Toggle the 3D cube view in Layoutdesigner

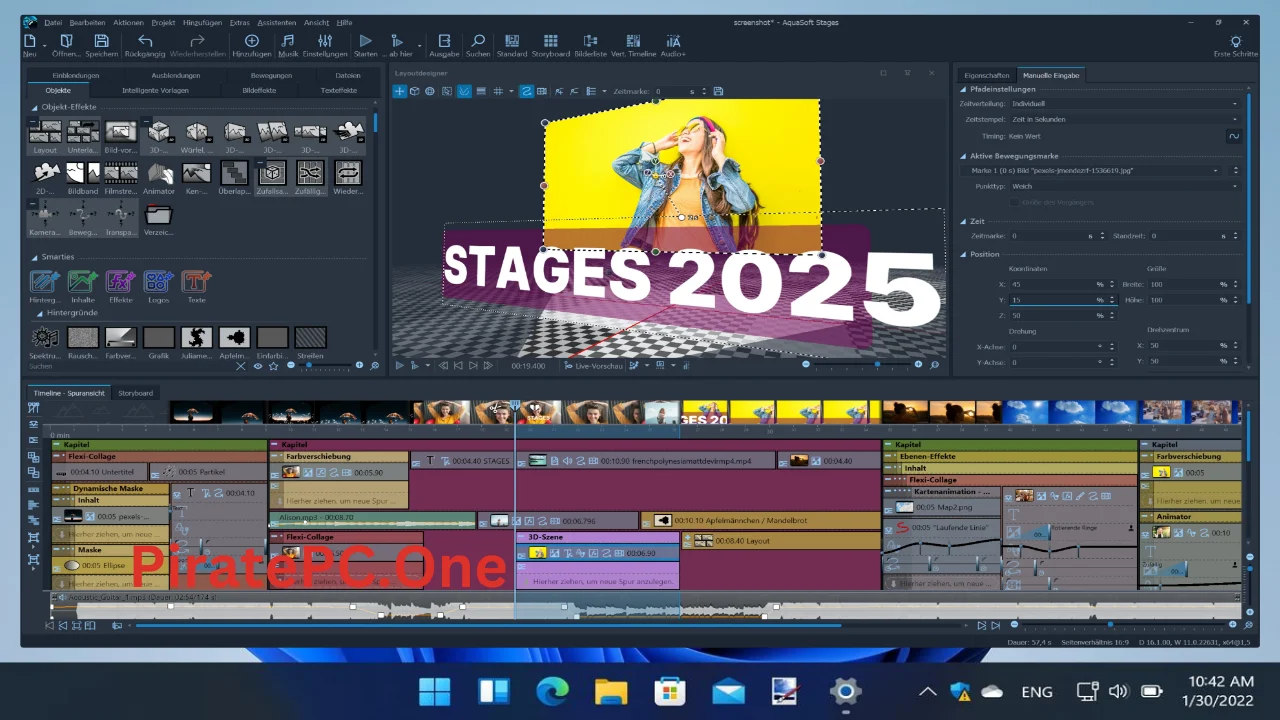click(415, 91)
